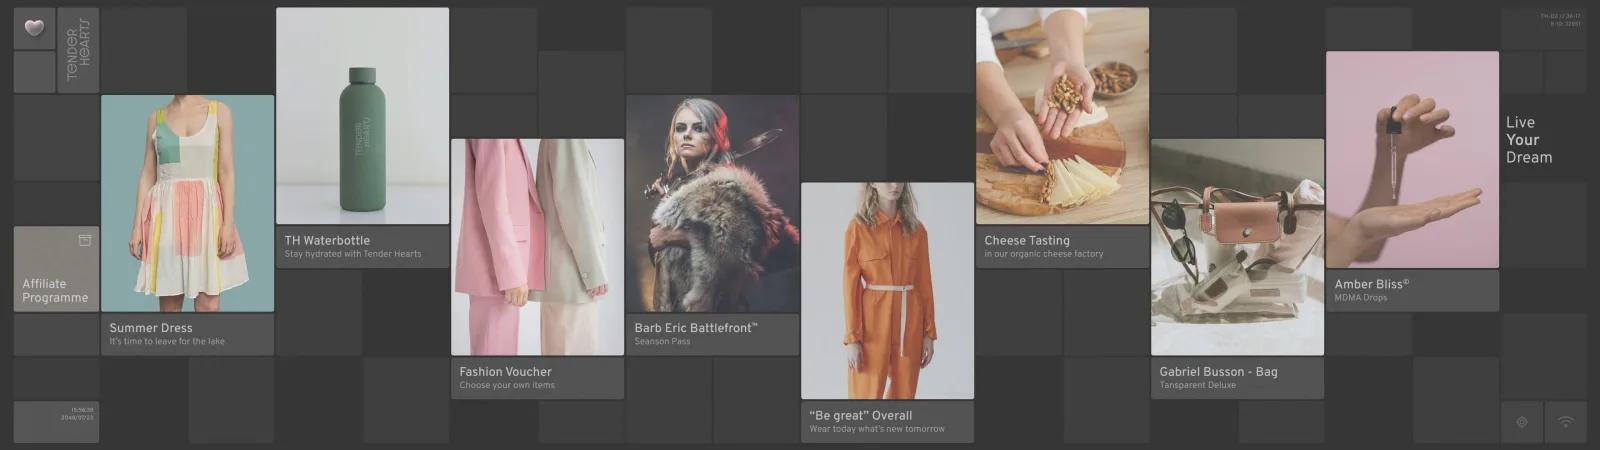The width and height of the screenshot is (1600, 450).
Task: Click the target location icon
Action: [1522, 422]
